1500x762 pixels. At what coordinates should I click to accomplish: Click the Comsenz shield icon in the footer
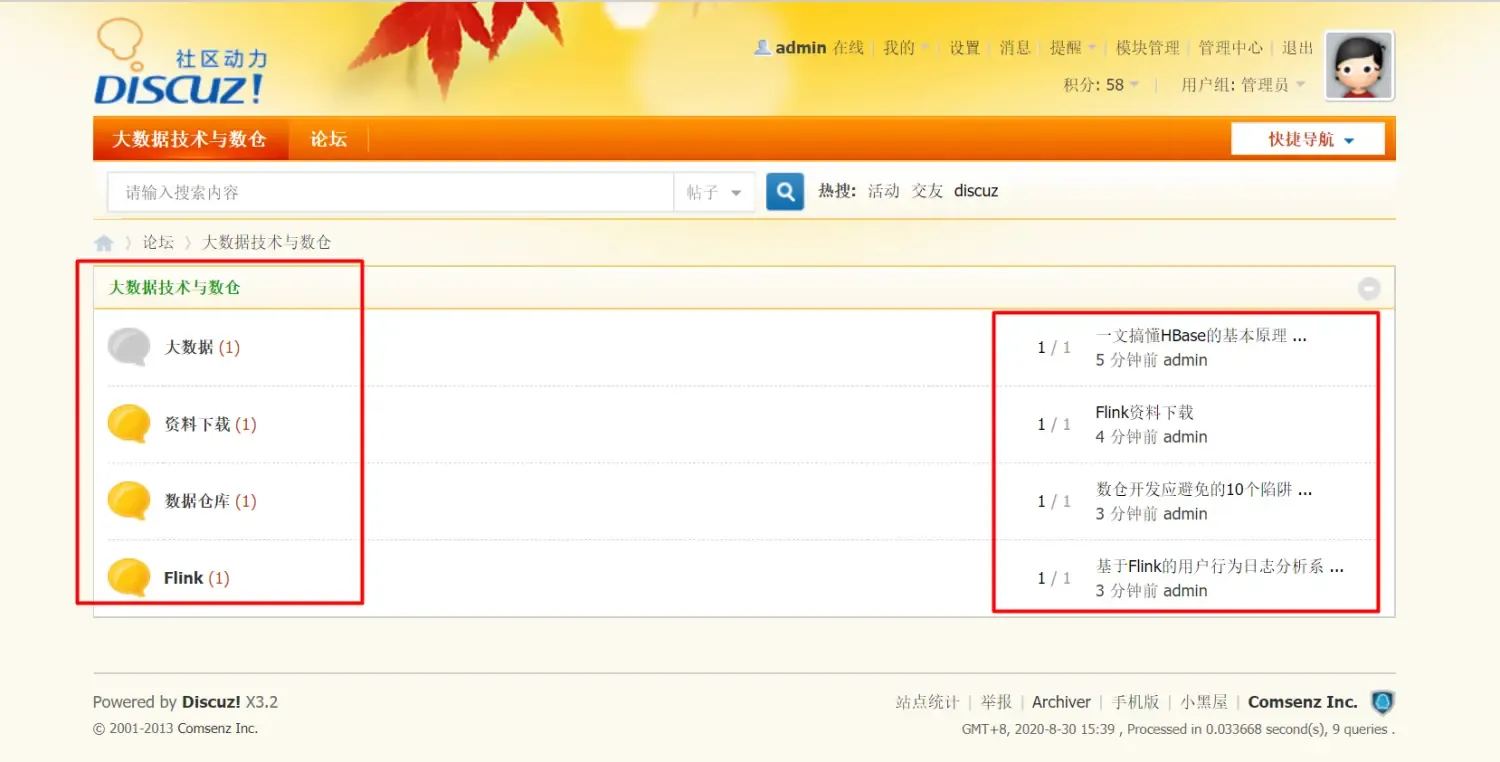click(x=1381, y=702)
